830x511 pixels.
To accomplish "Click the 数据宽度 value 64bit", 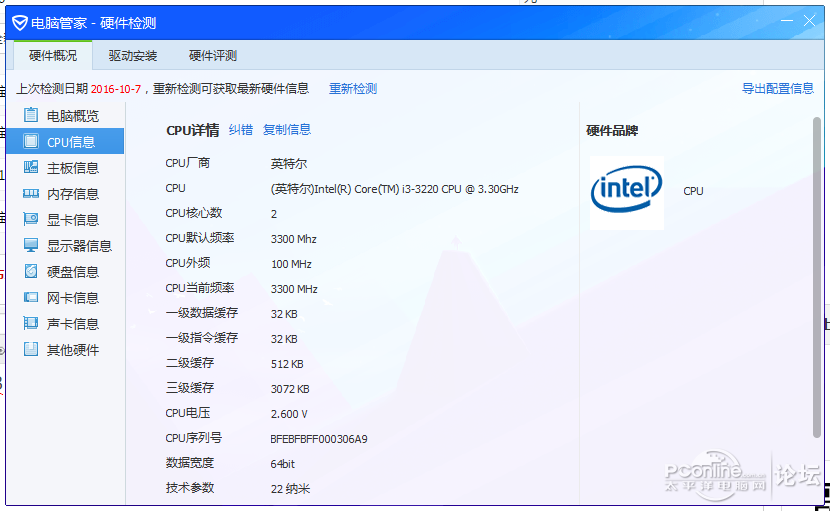I will 283,464.
